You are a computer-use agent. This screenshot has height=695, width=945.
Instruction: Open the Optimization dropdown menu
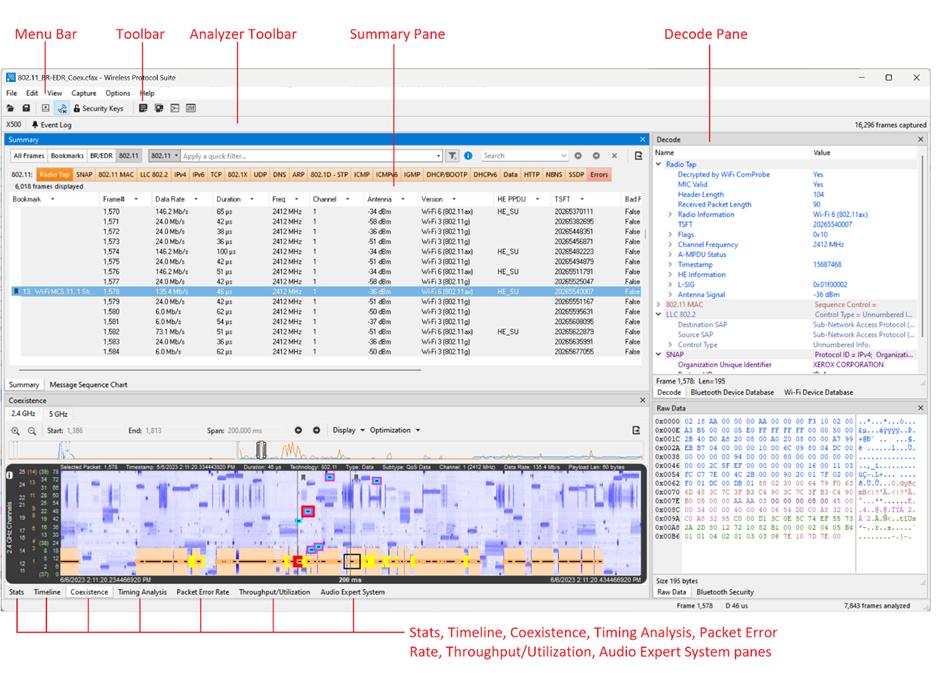point(395,430)
